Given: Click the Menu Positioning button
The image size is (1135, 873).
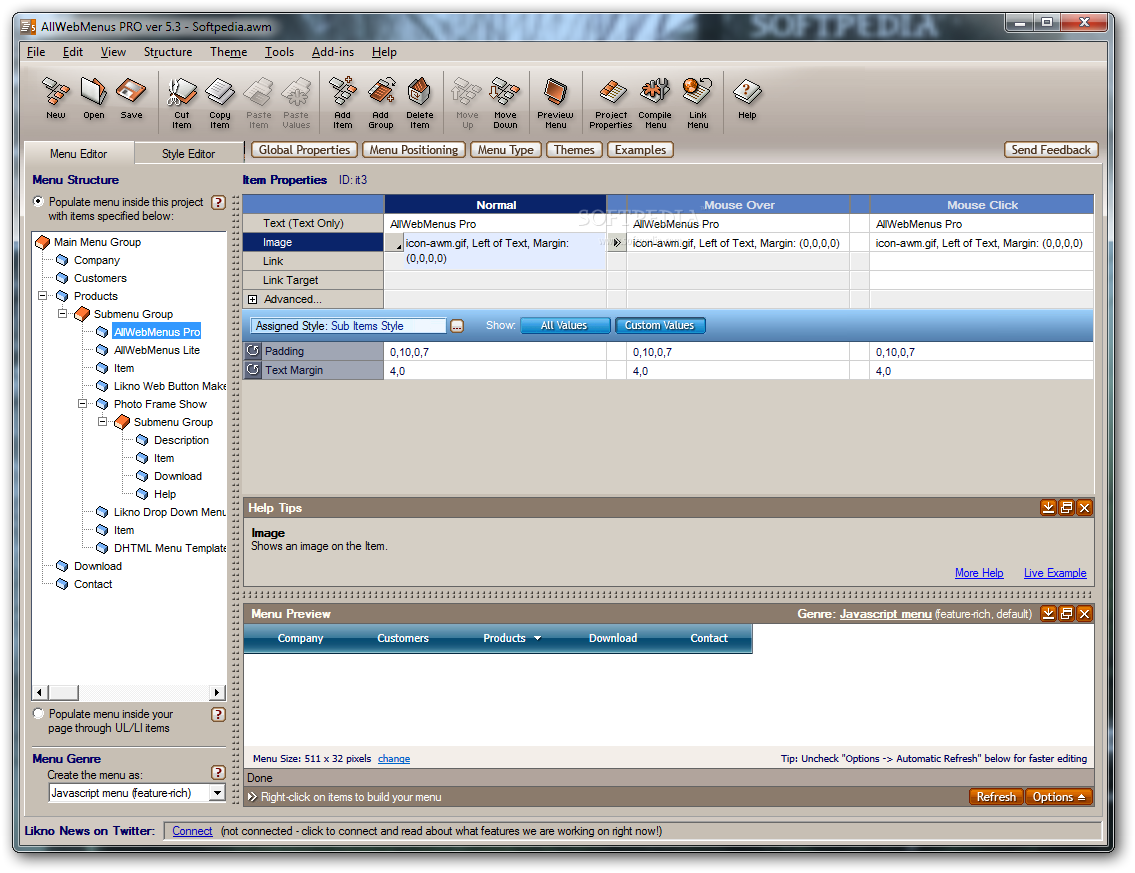Looking at the screenshot, I should 413,150.
